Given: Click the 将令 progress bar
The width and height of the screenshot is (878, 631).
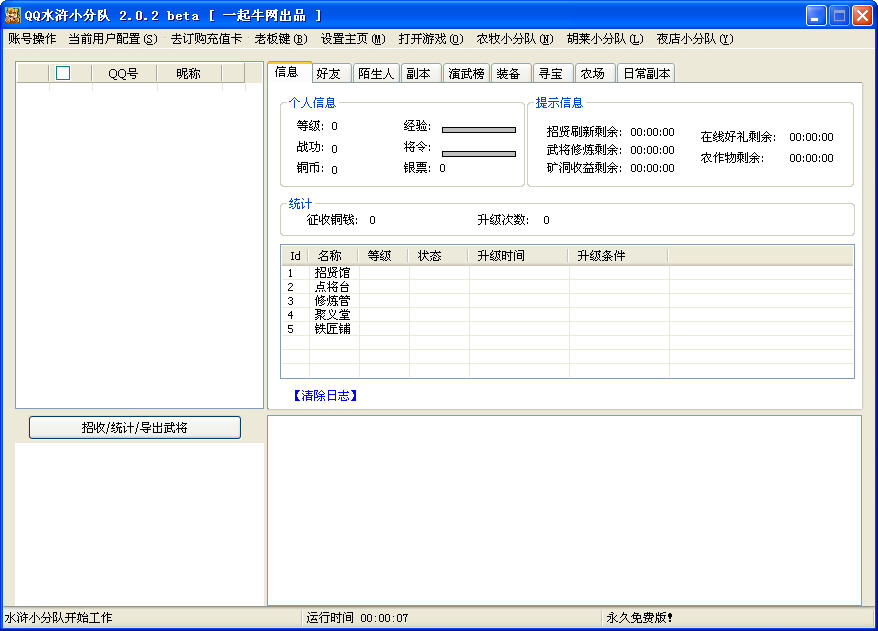Looking at the screenshot, I should [x=478, y=153].
